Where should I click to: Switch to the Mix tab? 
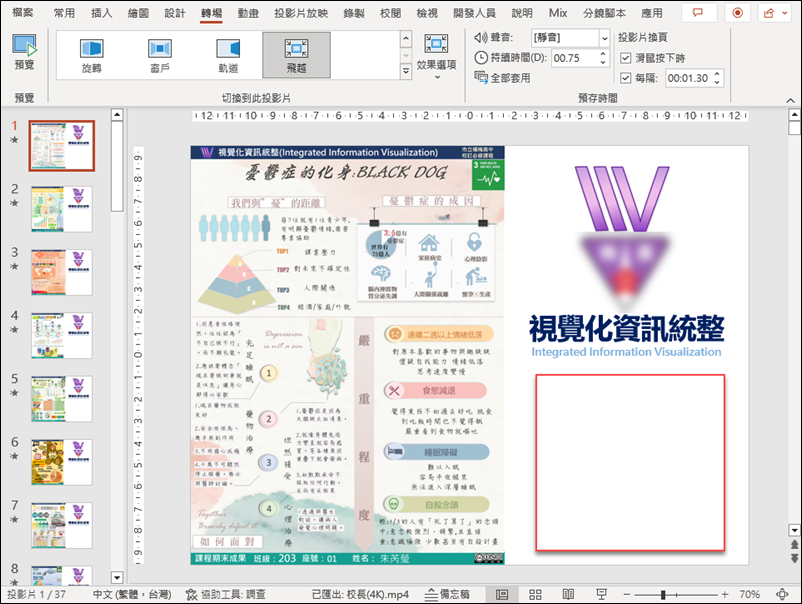coord(558,13)
